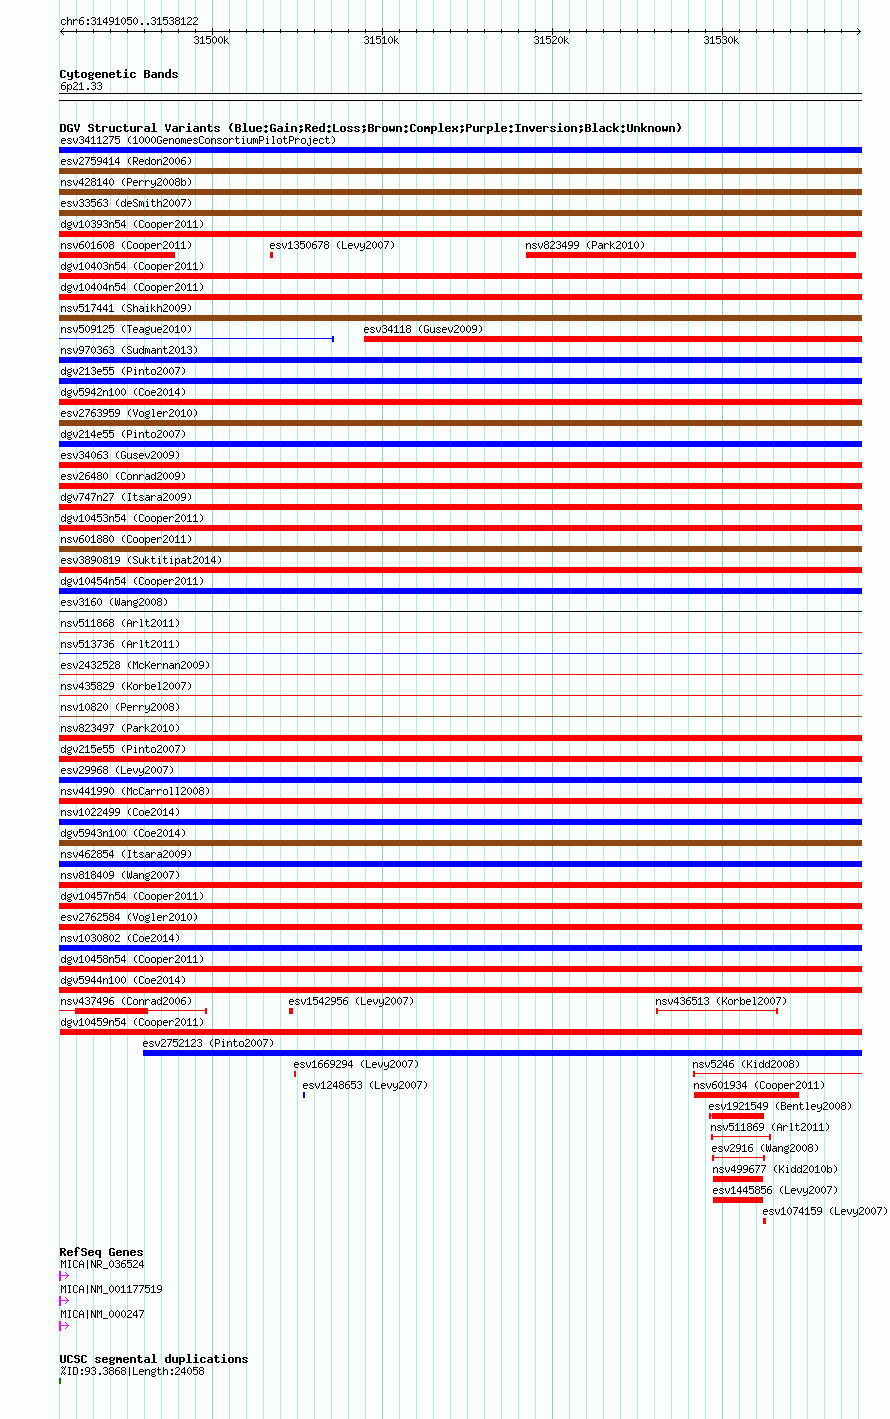
Task: Click the esv34063 (Gusev2009) label
Action: pos(120,455)
